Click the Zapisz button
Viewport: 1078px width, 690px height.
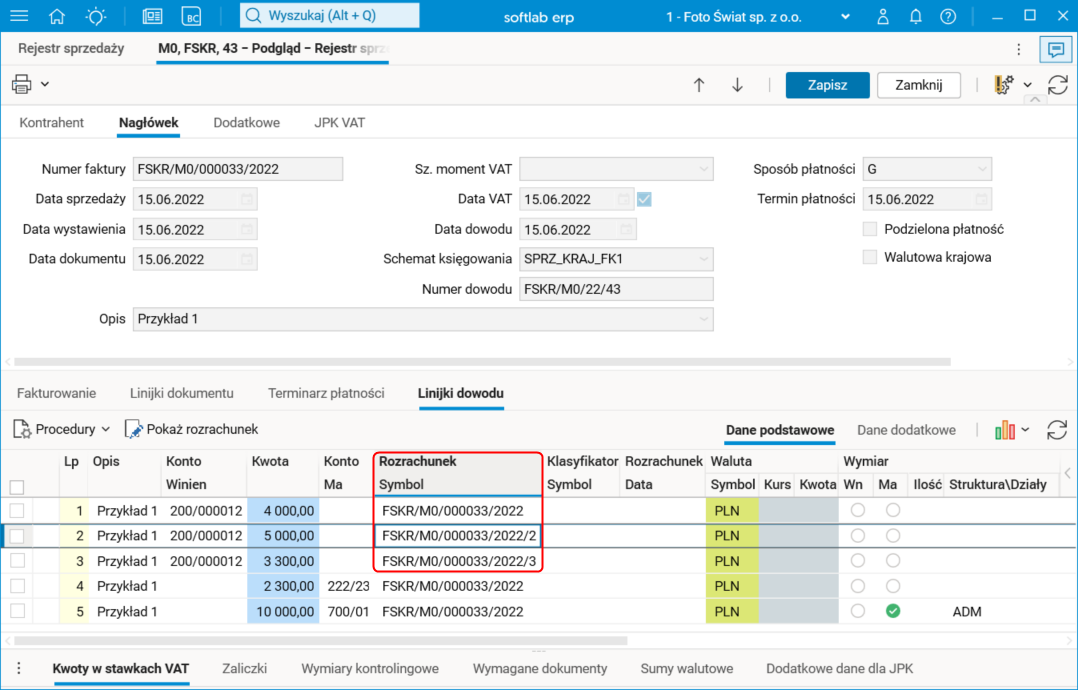point(827,85)
